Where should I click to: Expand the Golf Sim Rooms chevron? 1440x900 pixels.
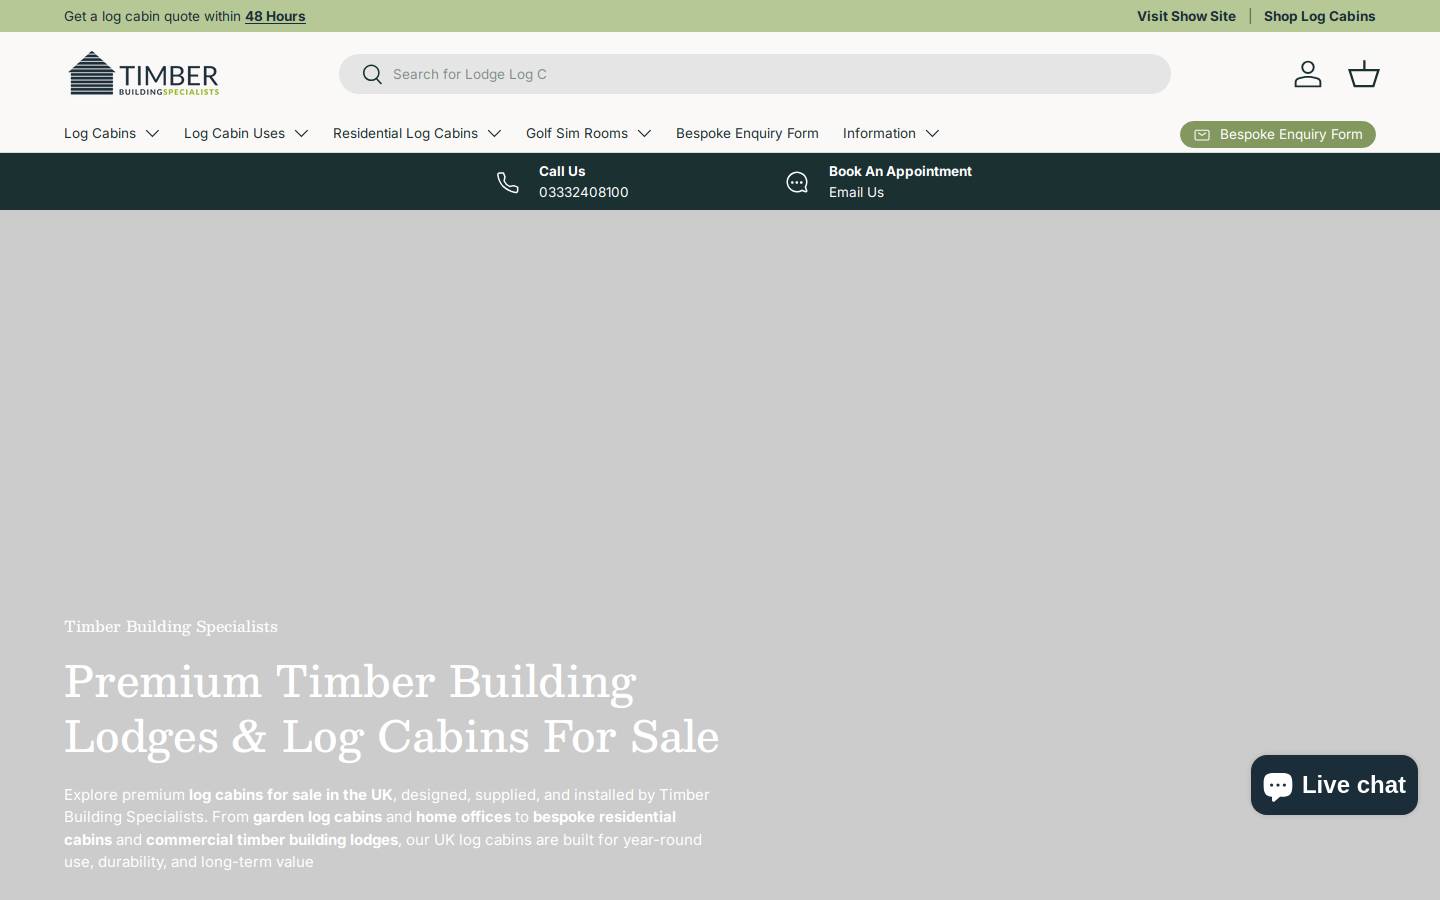point(644,133)
